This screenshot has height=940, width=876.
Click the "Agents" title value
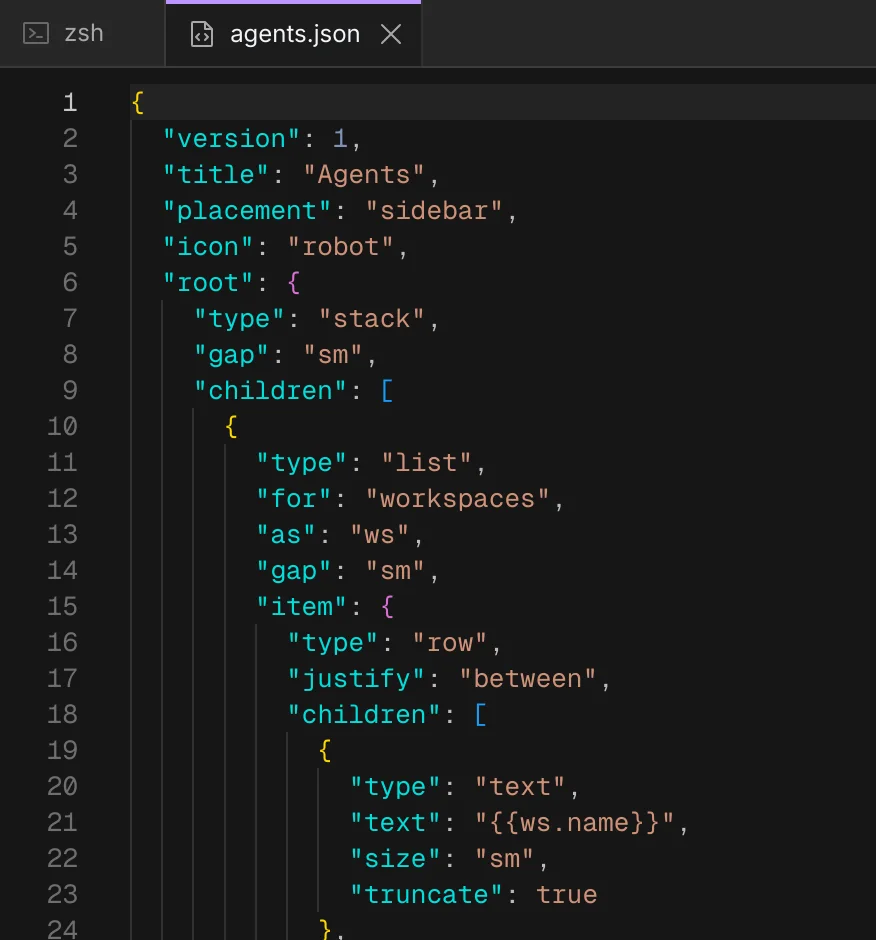(363, 175)
